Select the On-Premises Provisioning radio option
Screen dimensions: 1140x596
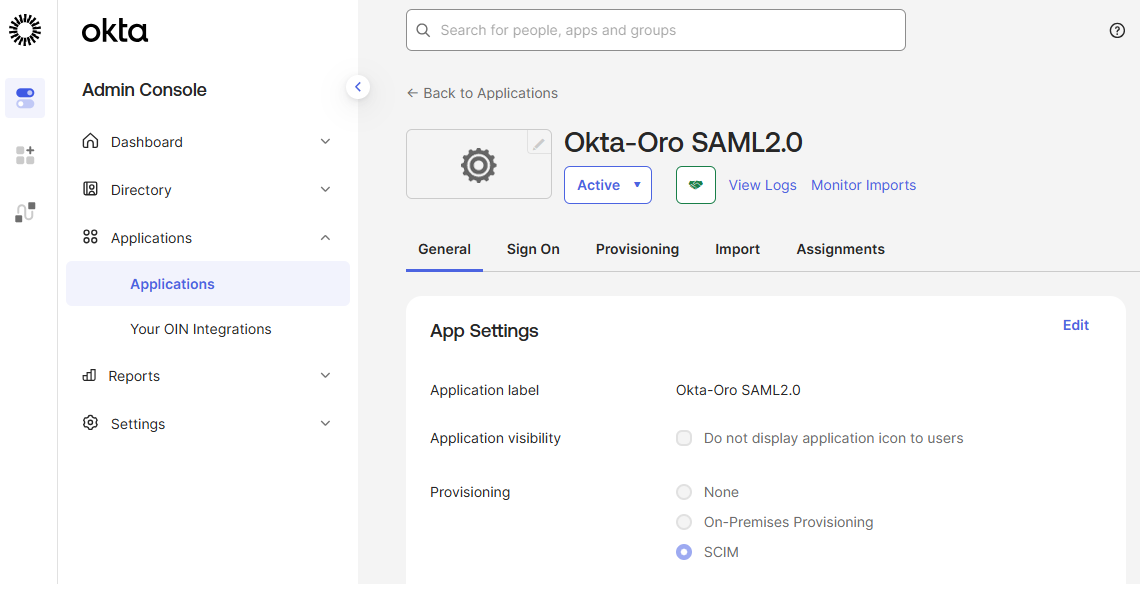(684, 522)
